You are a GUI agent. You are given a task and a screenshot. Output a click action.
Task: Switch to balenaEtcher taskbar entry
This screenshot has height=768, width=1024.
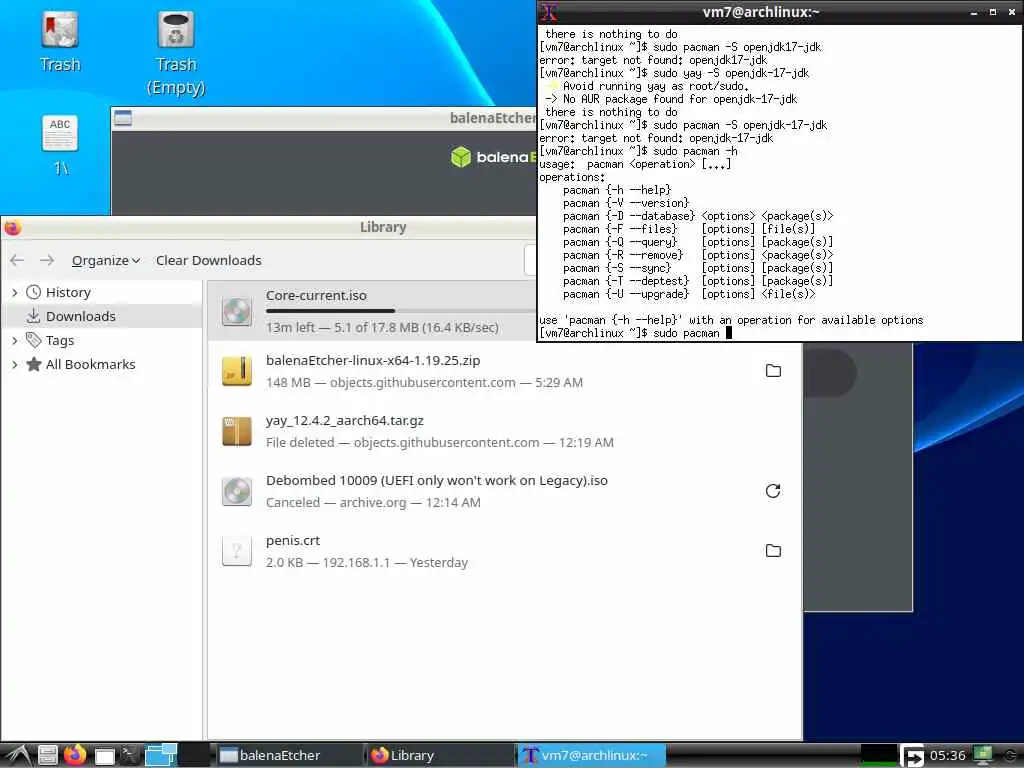pyautogui.click(x=288, y=756)
